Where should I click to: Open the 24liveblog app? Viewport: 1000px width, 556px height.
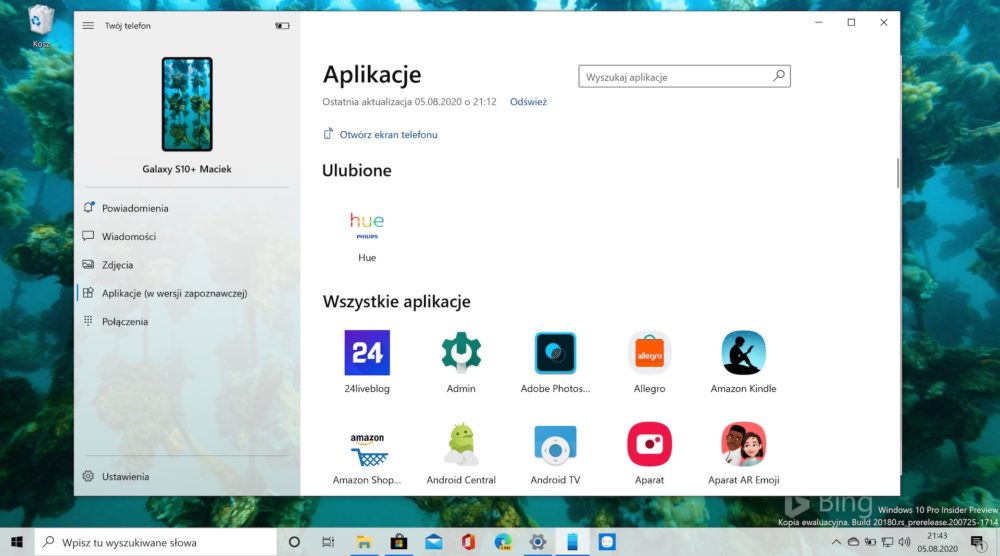coord(367,362)
